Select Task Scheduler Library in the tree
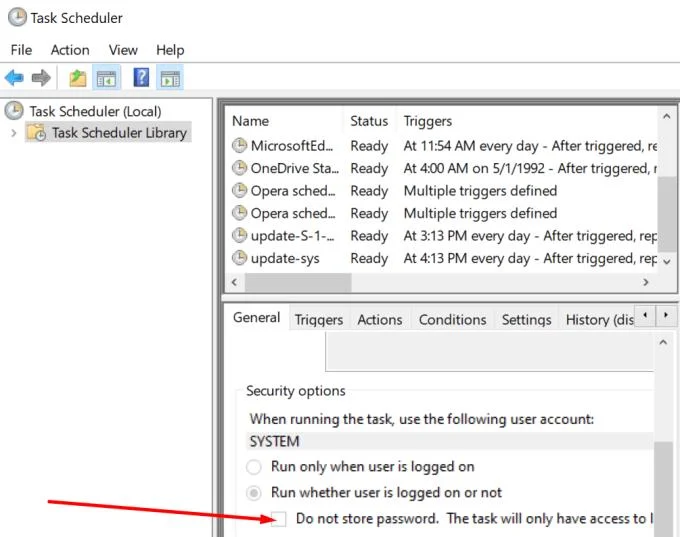The width and height of the screenshot is (680, 537). (119, 132)
